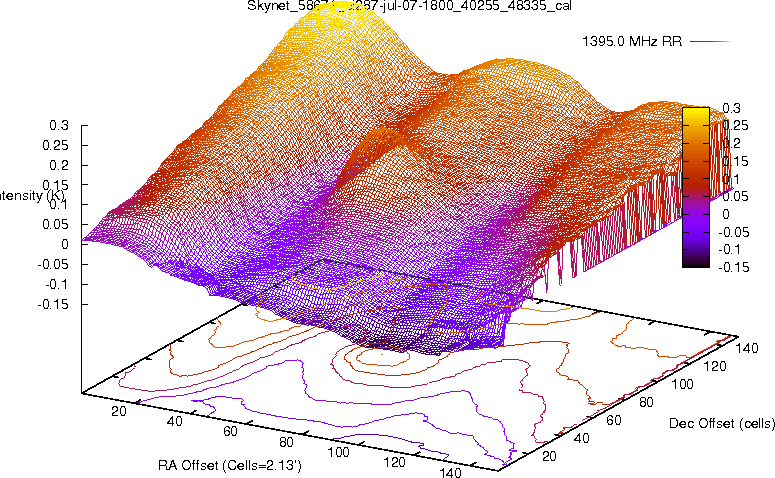Click the 0.25 label on the color scale

tap(735, 126)
